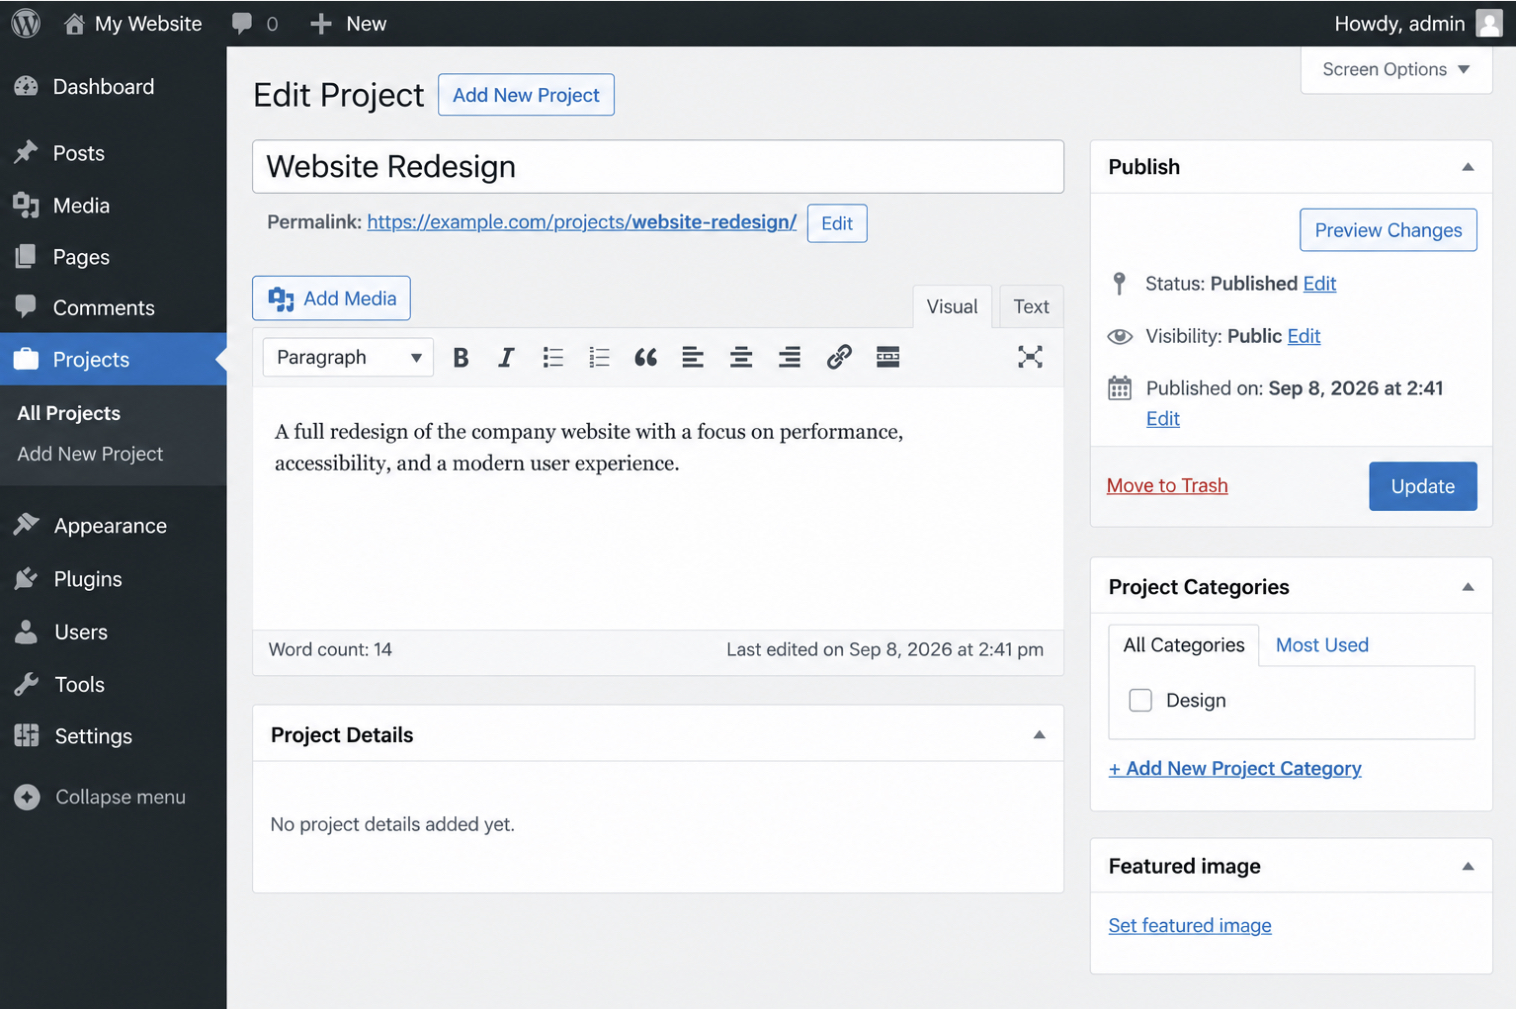Align text center
1516x1009 pixels.
[741, 357]
